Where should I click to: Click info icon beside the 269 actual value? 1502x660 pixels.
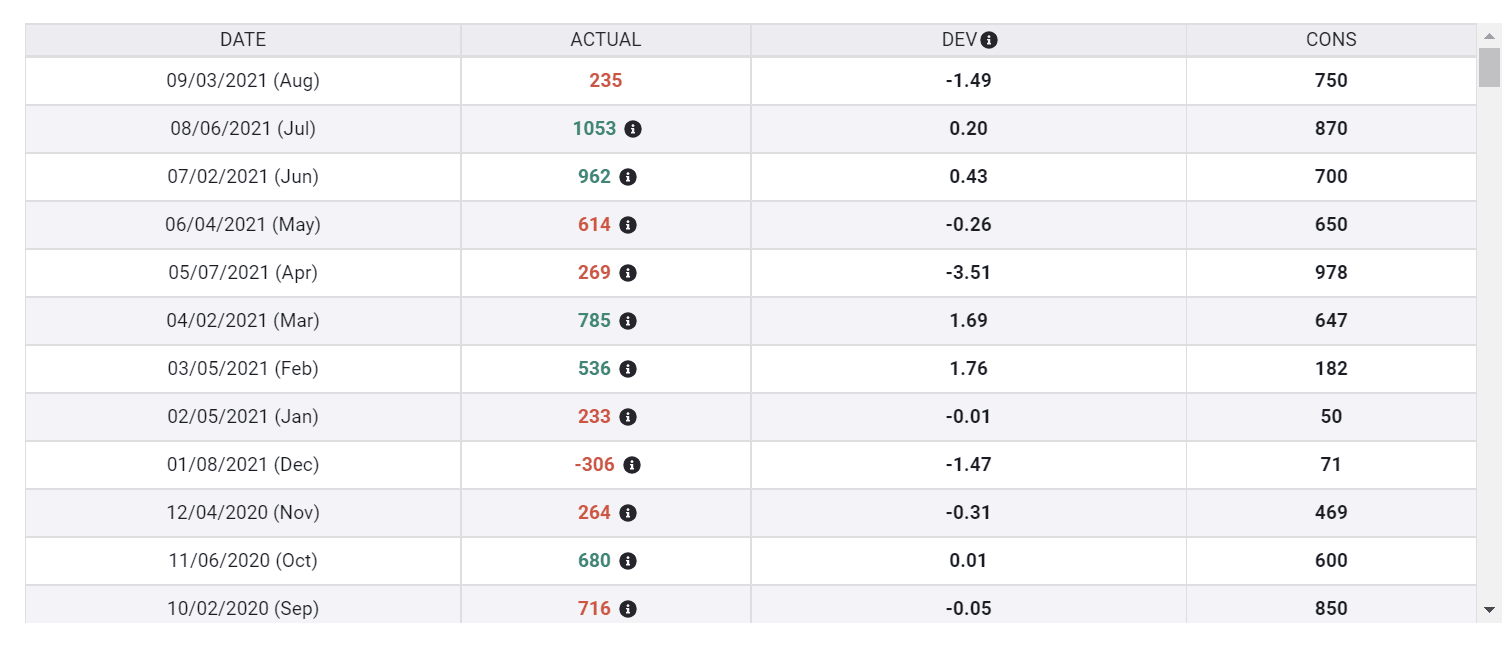tap(628, 273)
